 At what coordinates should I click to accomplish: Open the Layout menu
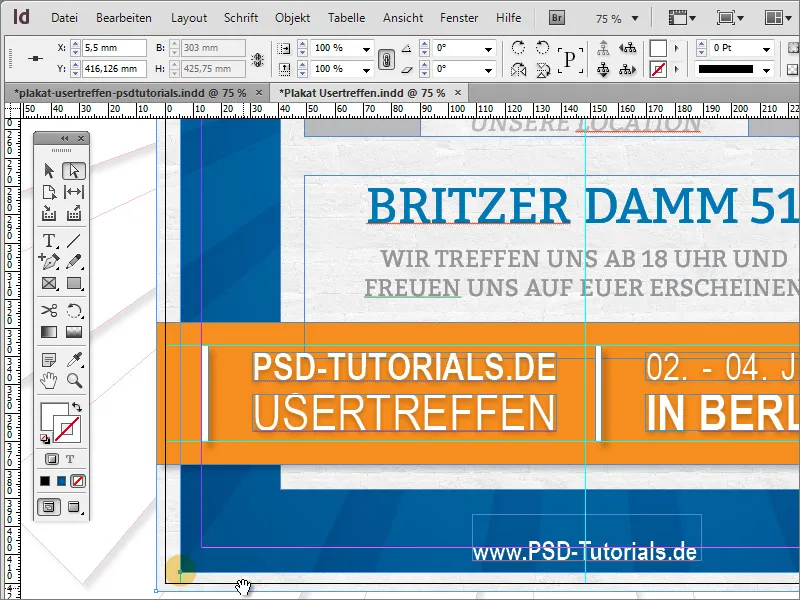(x=189, y=18)
